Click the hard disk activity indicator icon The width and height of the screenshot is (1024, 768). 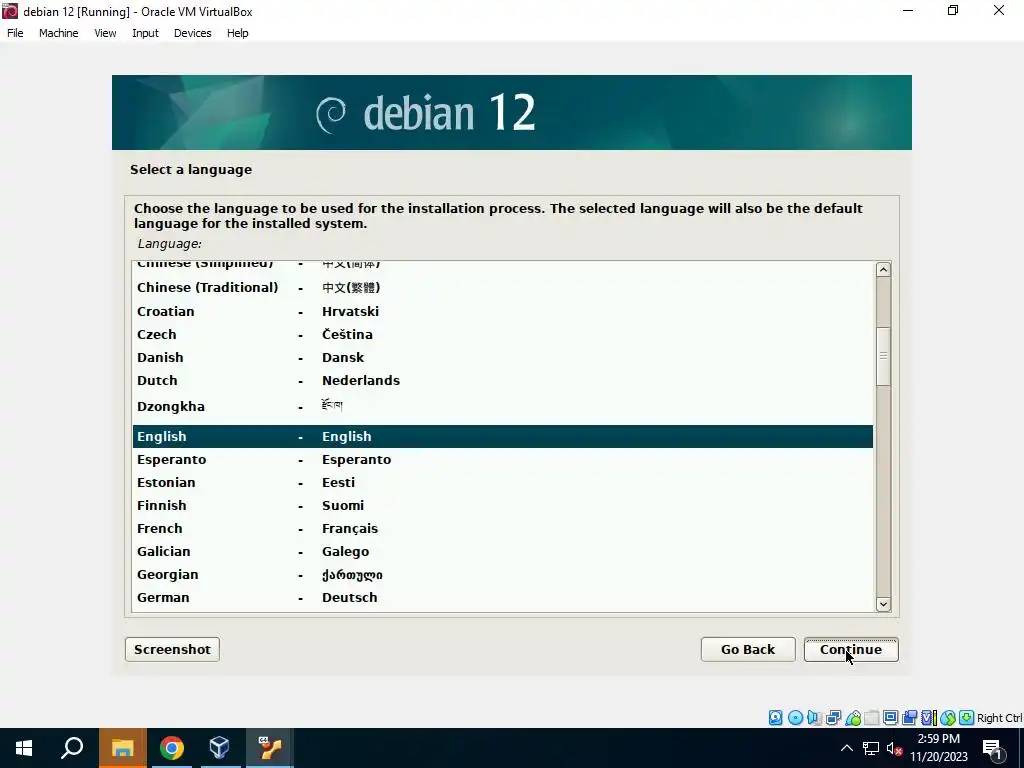[775, 718]
